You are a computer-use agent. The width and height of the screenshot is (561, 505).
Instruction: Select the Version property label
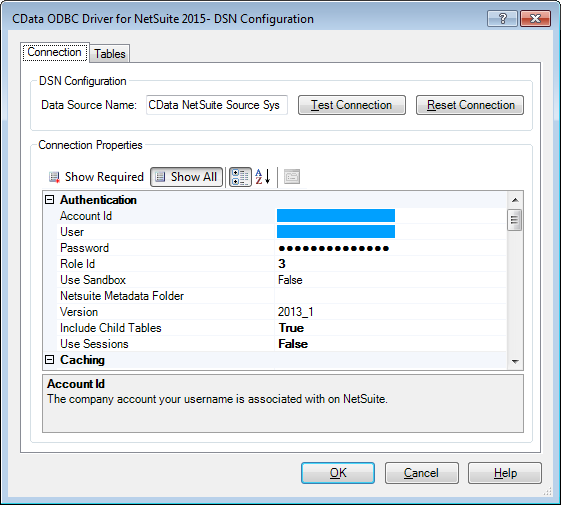(x=79, y=312)
